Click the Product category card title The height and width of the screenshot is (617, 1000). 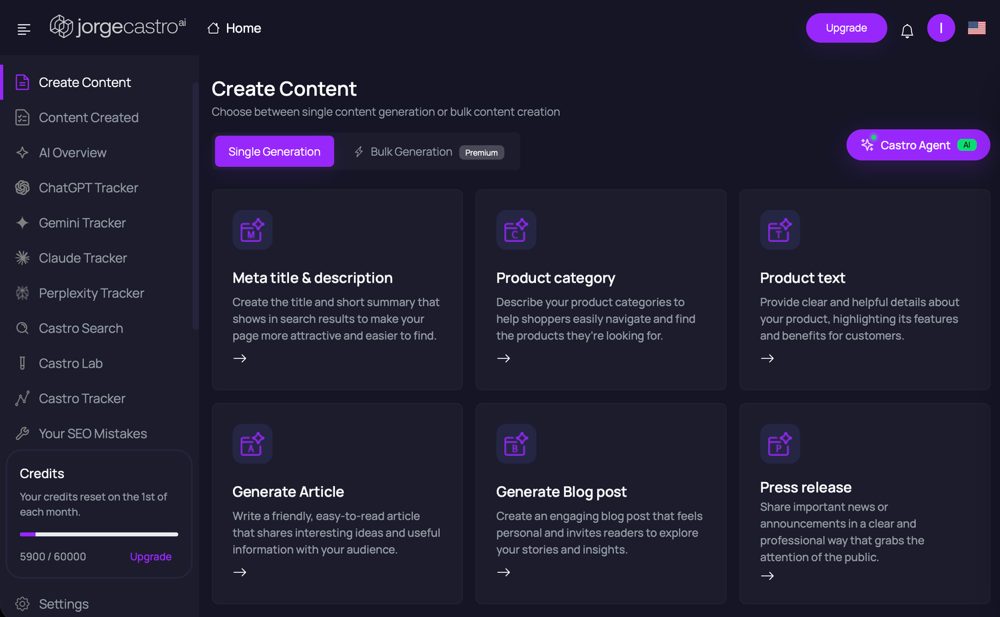(555, 278)
